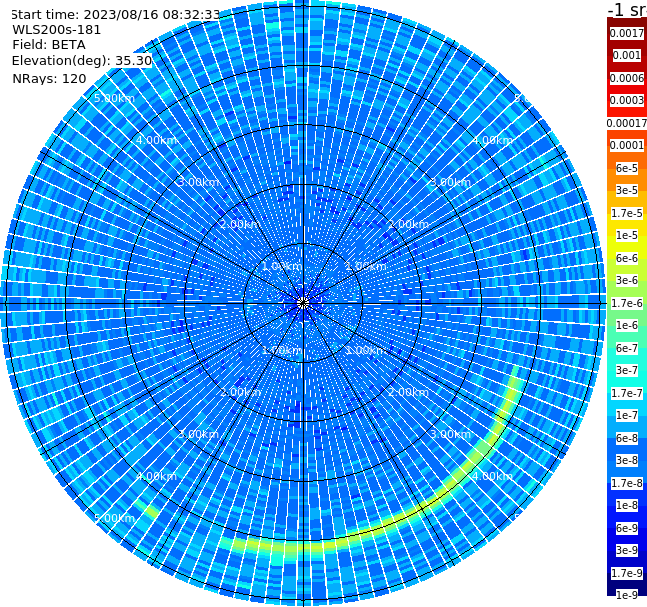Click the "6e-8" colorbar tick label
The width and height of the screenshot is (647, 607).
click(x=626, y=438)
